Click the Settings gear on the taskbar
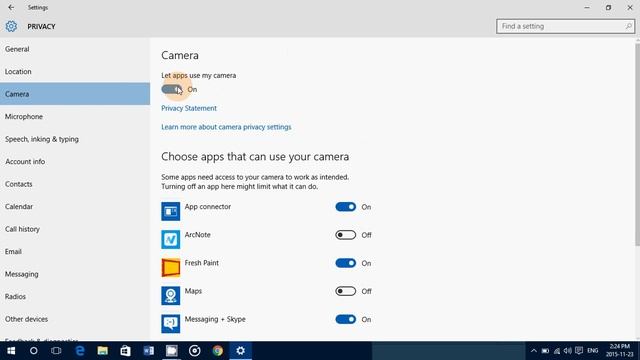Image resolution: width=640 pixels, height=360 pixels. (x=240, y=351)
